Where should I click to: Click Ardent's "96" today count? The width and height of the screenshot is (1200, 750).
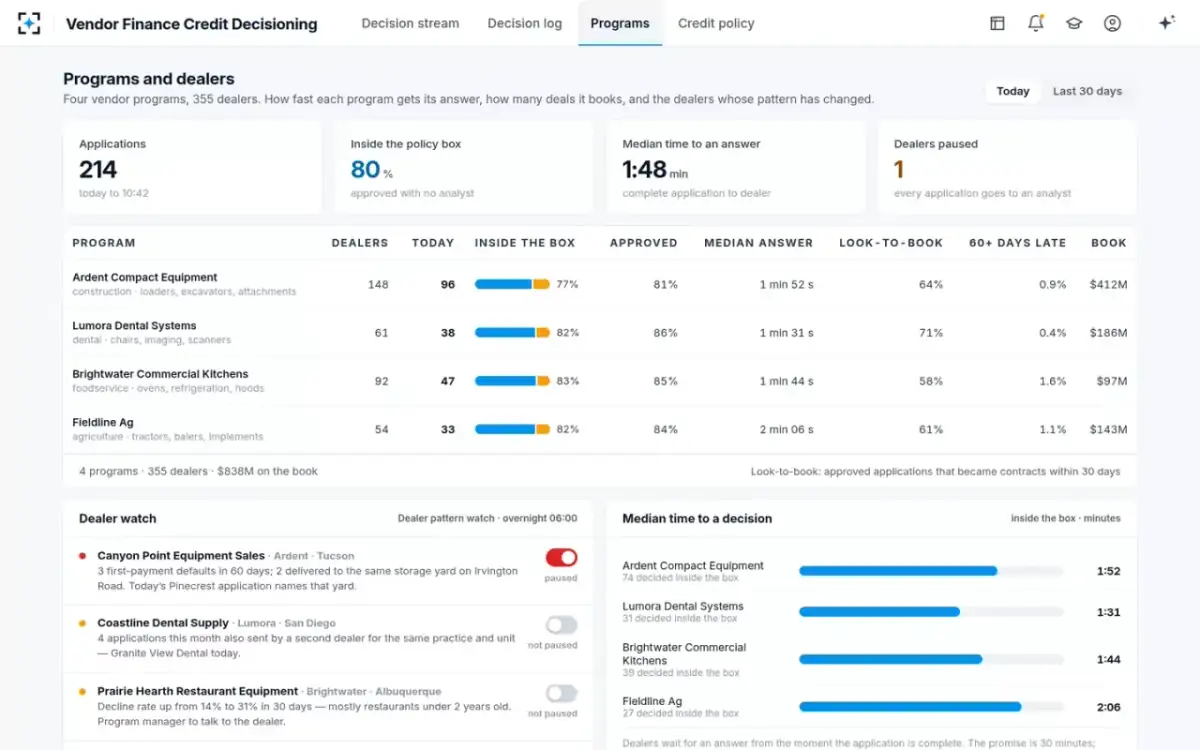447,285
